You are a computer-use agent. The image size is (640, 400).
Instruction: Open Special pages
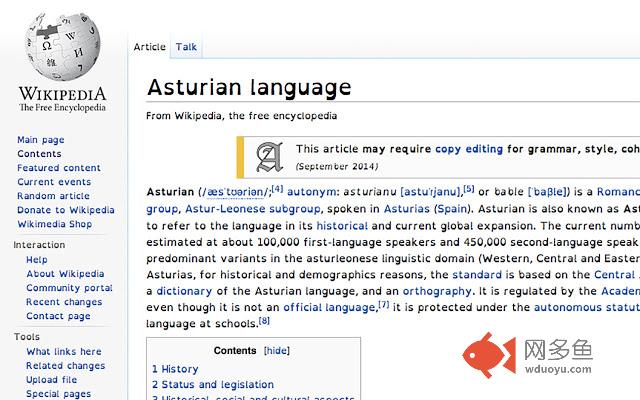(x=58, y=394)
